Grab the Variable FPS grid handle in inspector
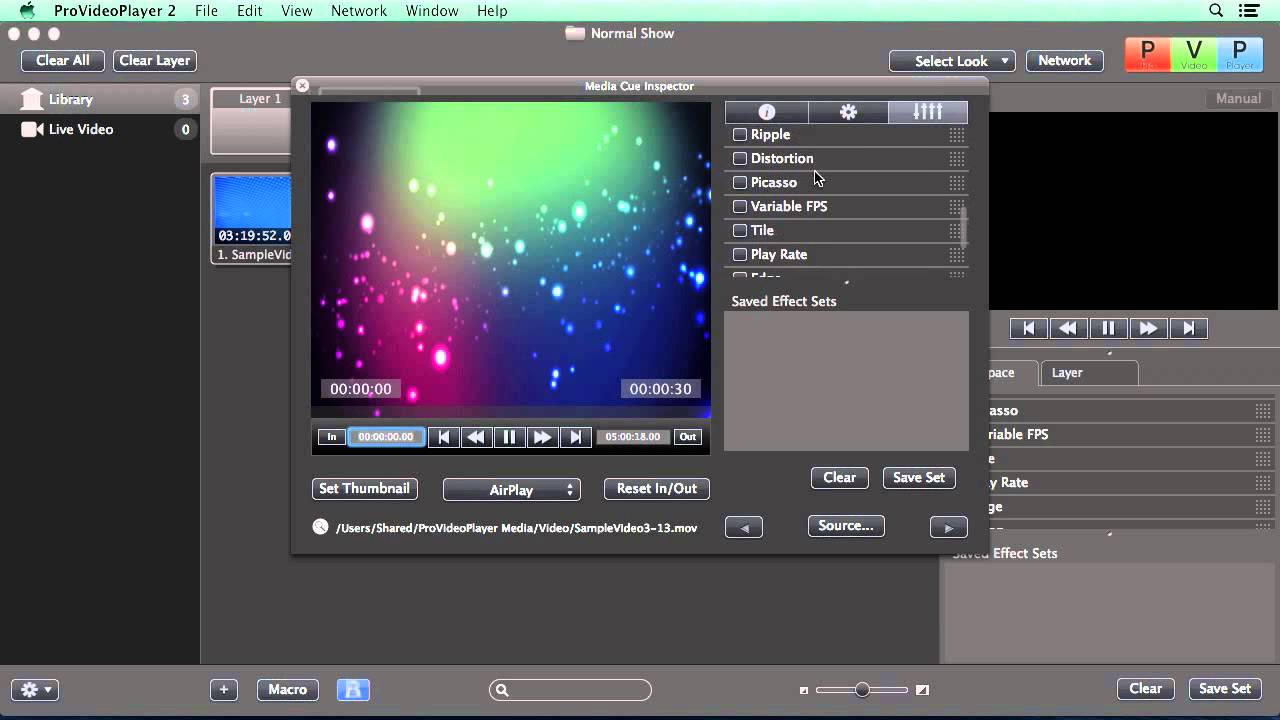The image size is (1280, 720). [957, 206]
